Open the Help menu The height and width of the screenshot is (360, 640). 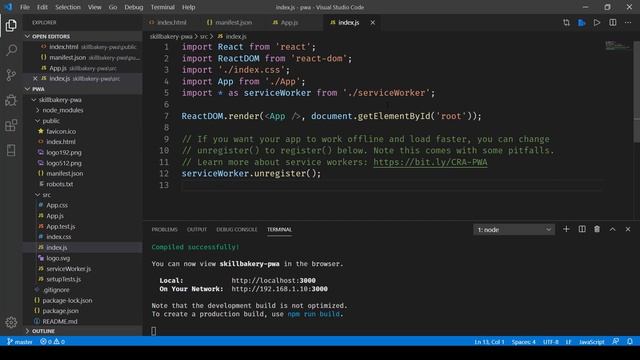click(x=188, y=7)
